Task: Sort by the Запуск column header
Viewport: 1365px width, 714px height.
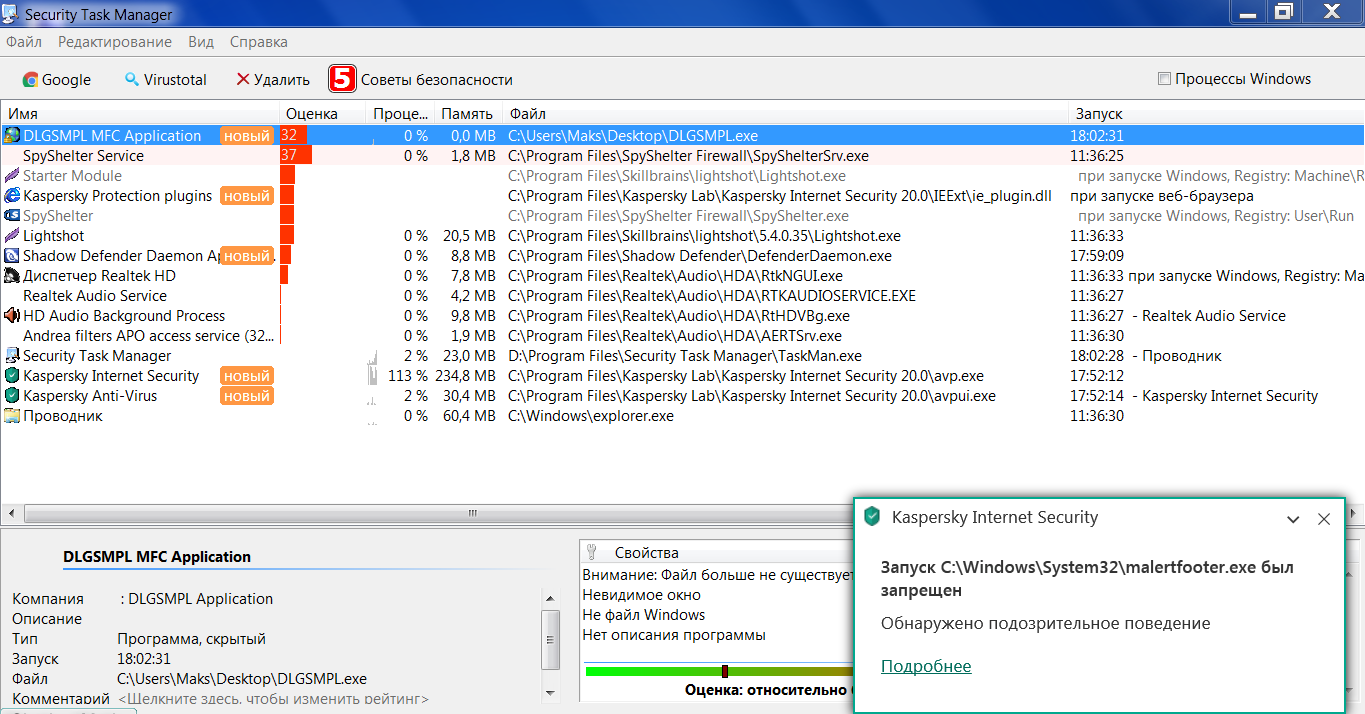Action: pyautogui.click(x=1216, y=114)
